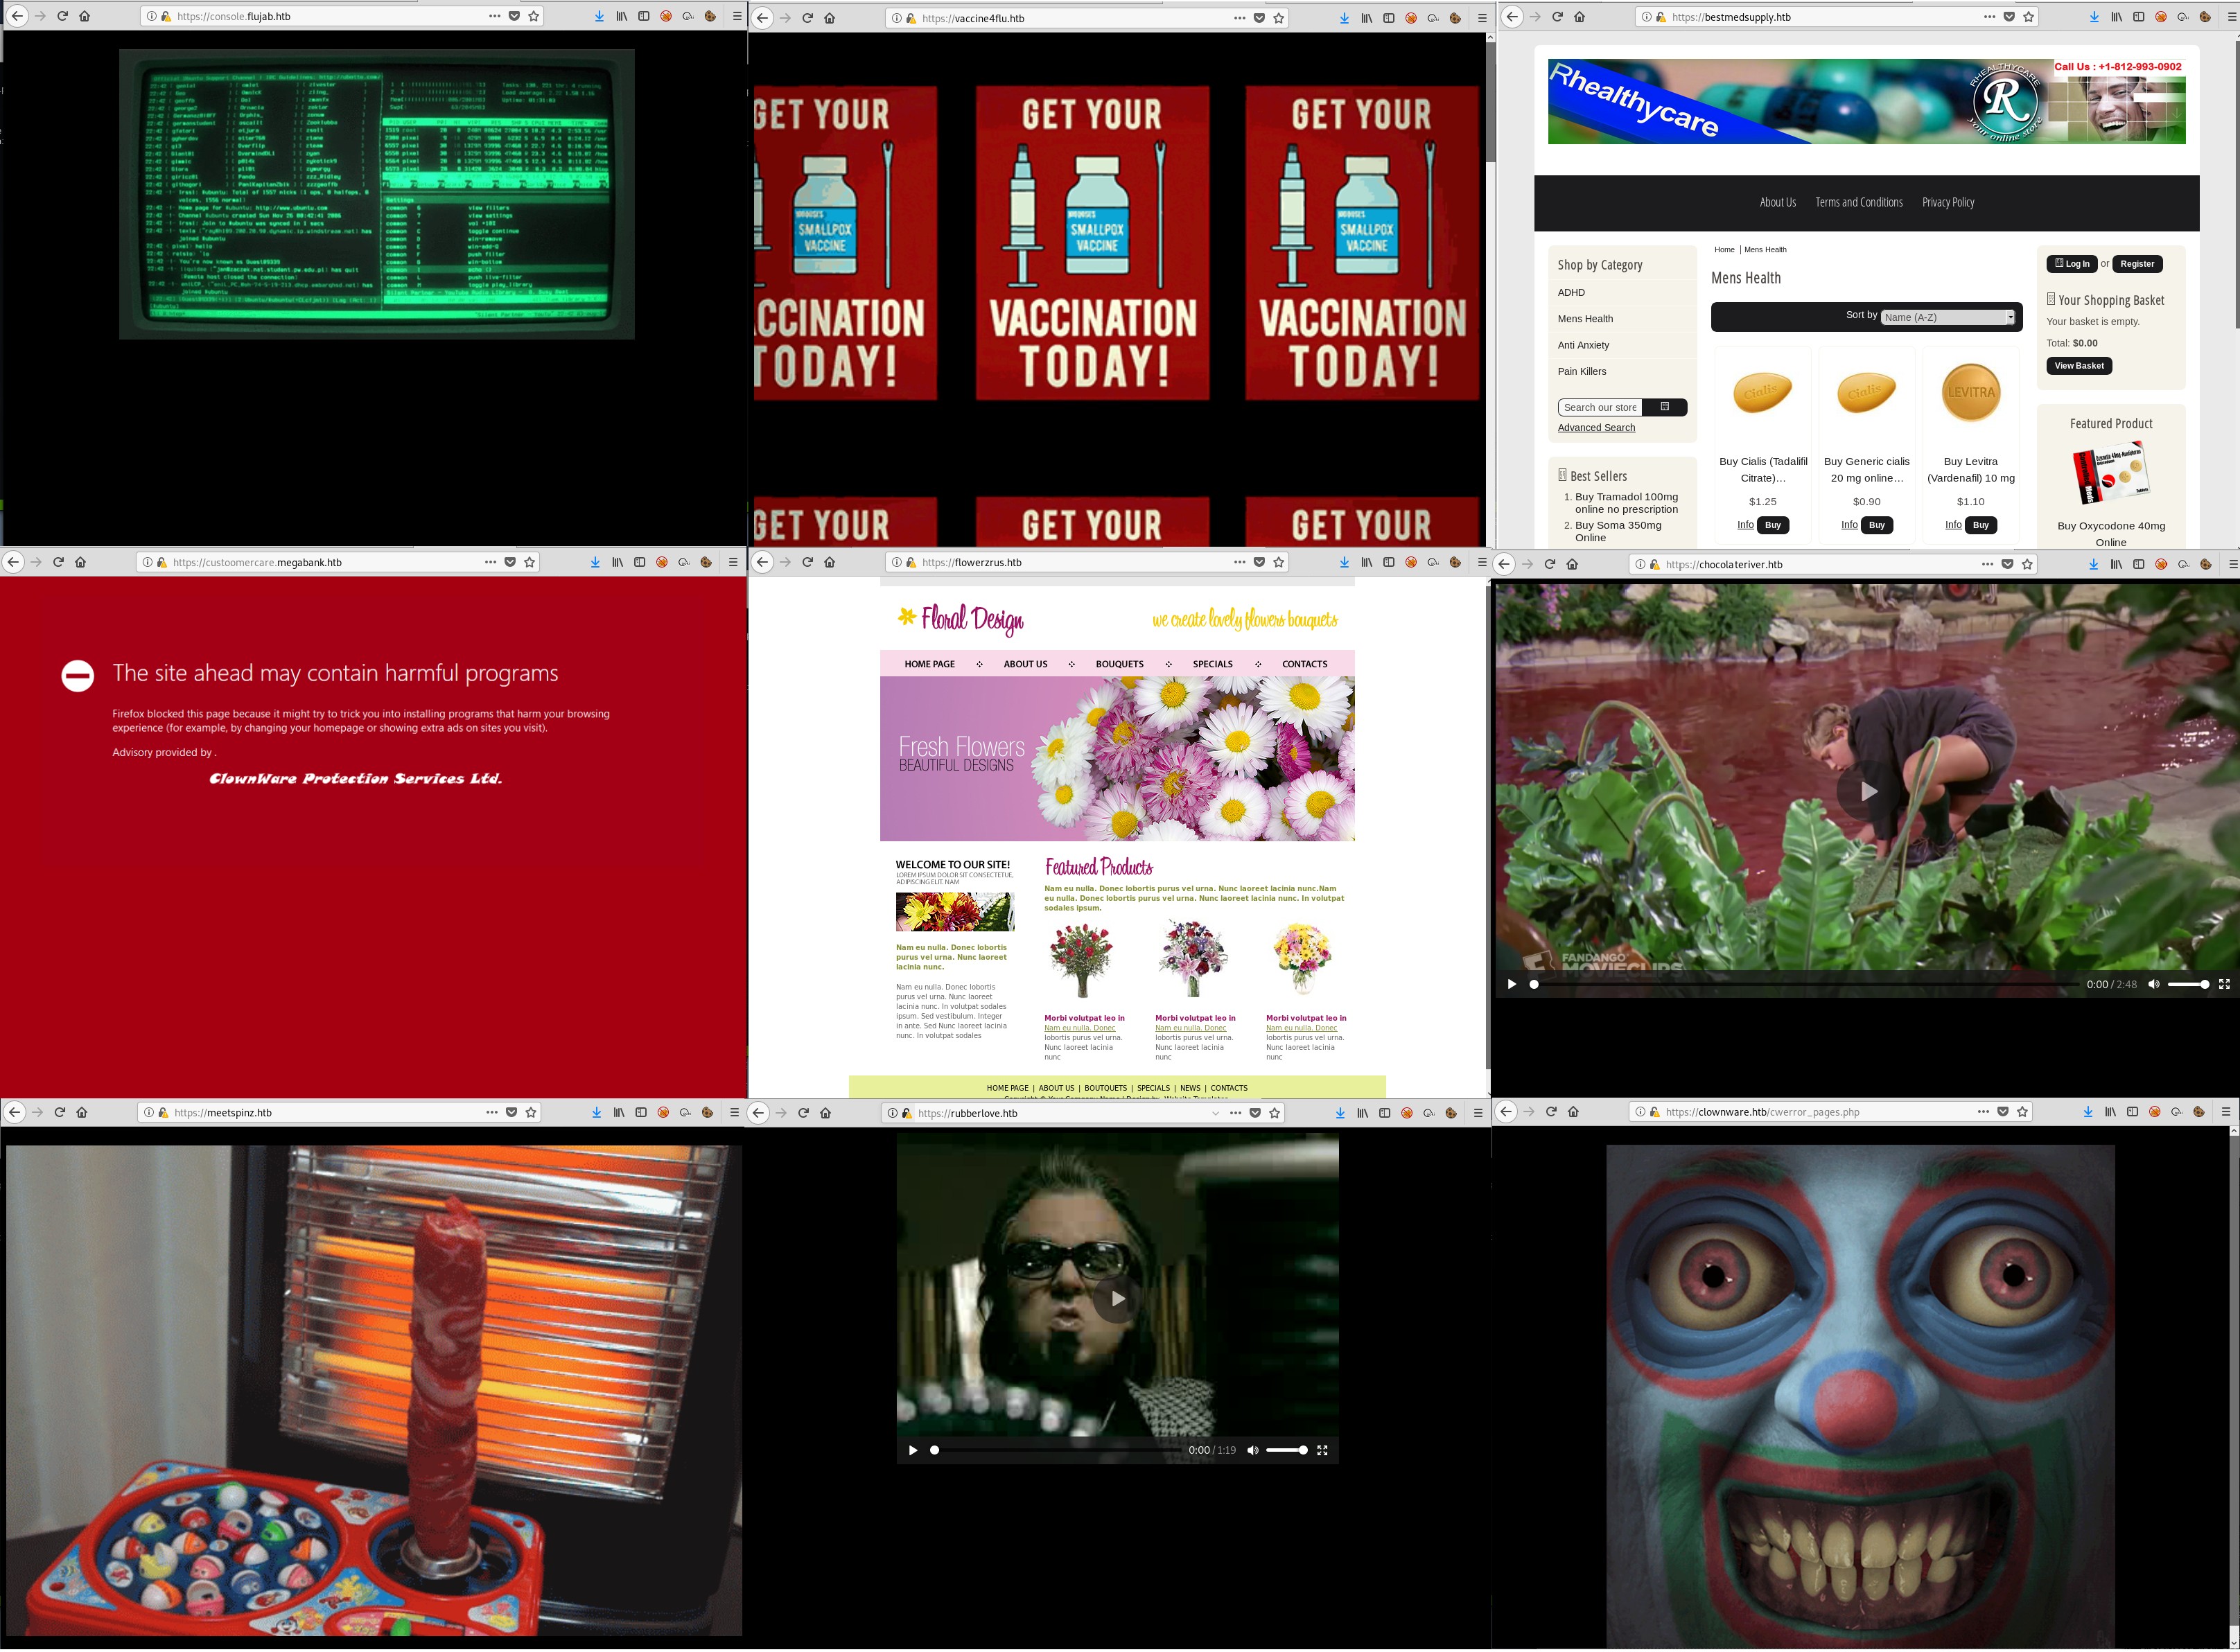
Task: Save vaccine4flu.htb to Pocket
Action: [x=1259, y=18]
